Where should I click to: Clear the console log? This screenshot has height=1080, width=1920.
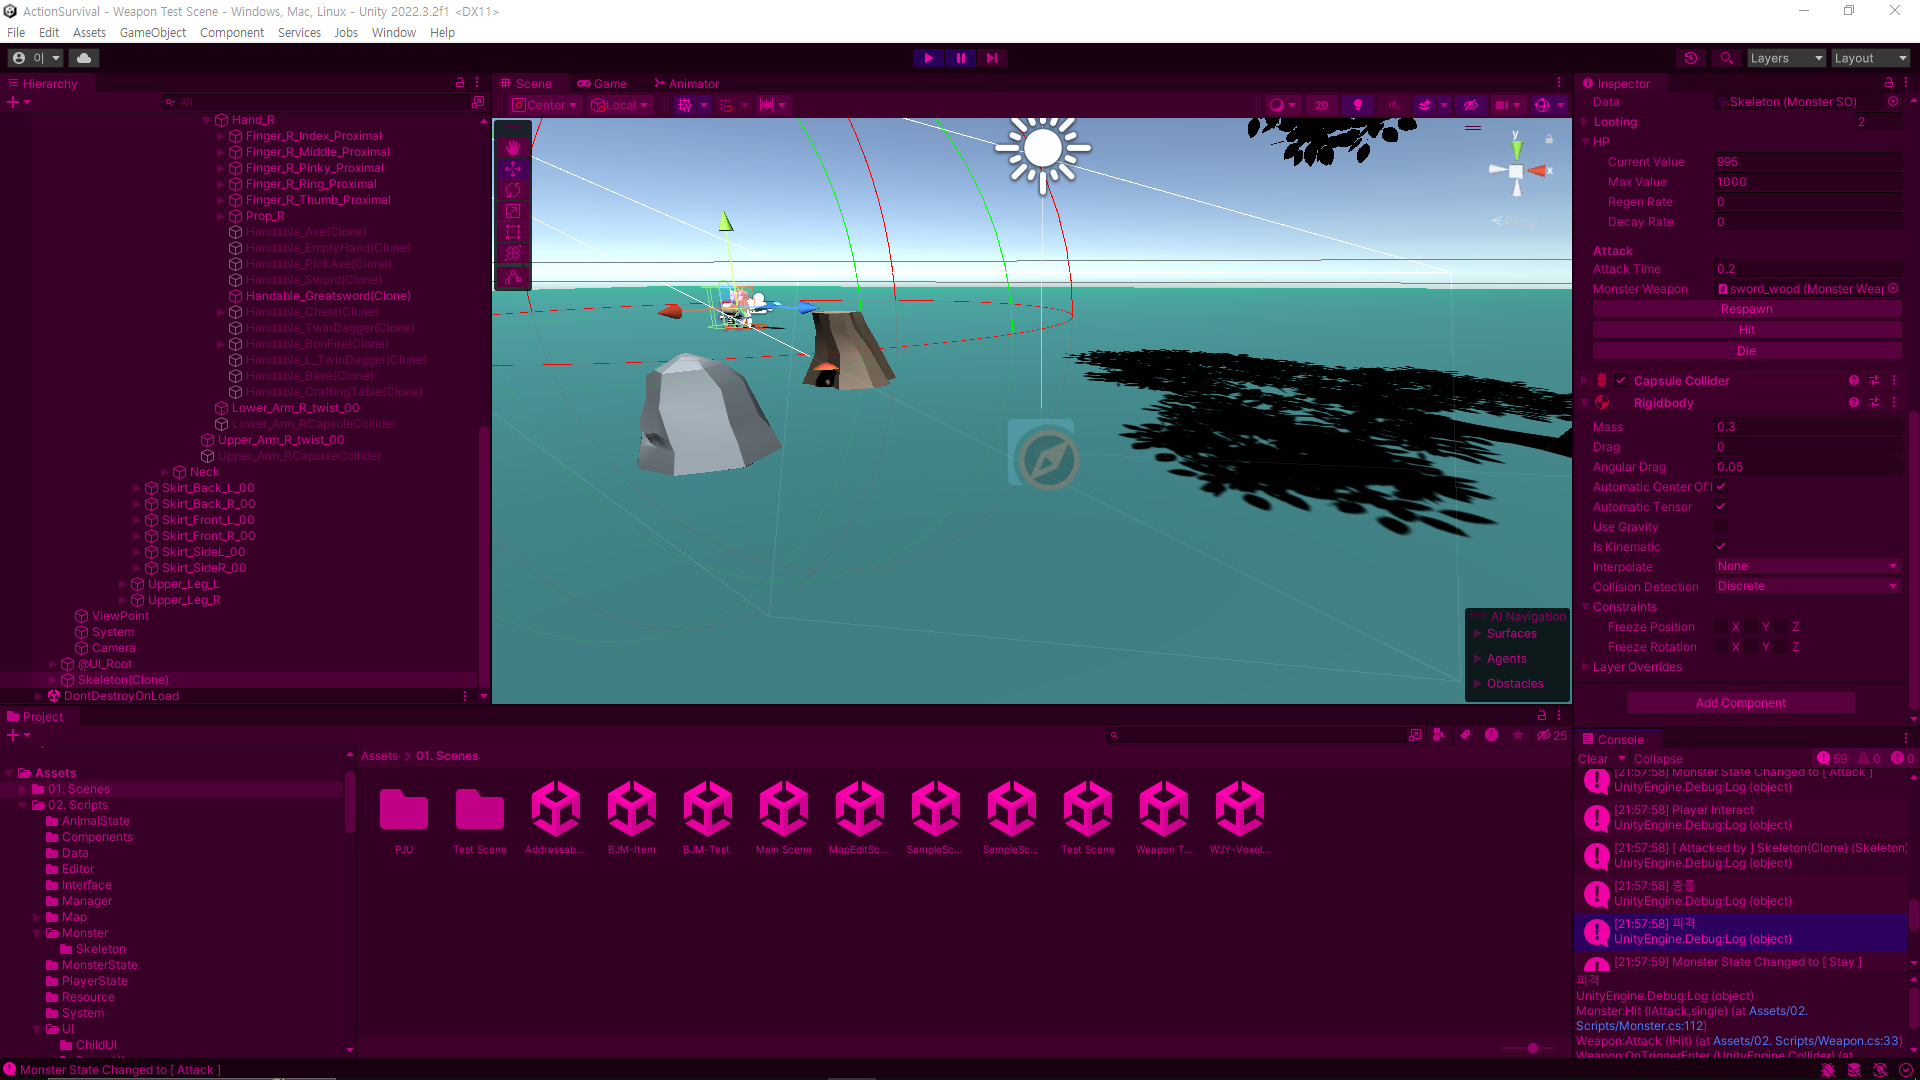point(1592,759)
